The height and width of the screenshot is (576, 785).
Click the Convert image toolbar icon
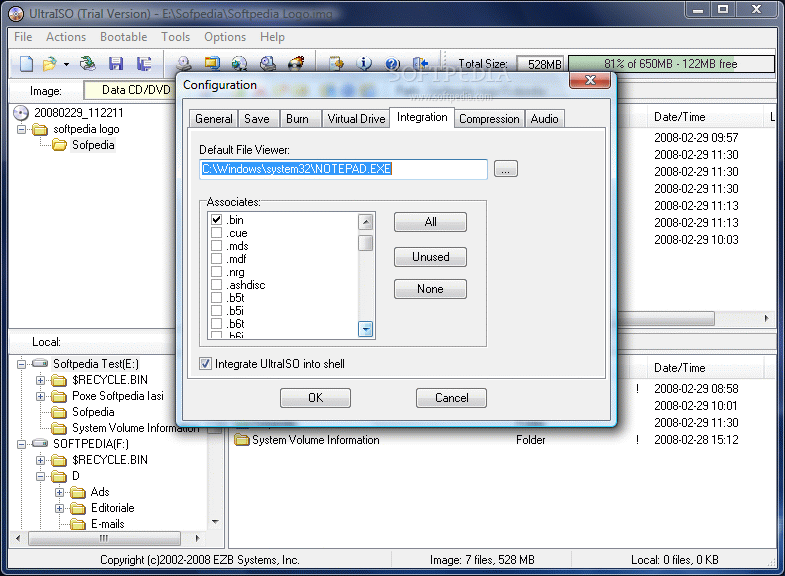239,64
